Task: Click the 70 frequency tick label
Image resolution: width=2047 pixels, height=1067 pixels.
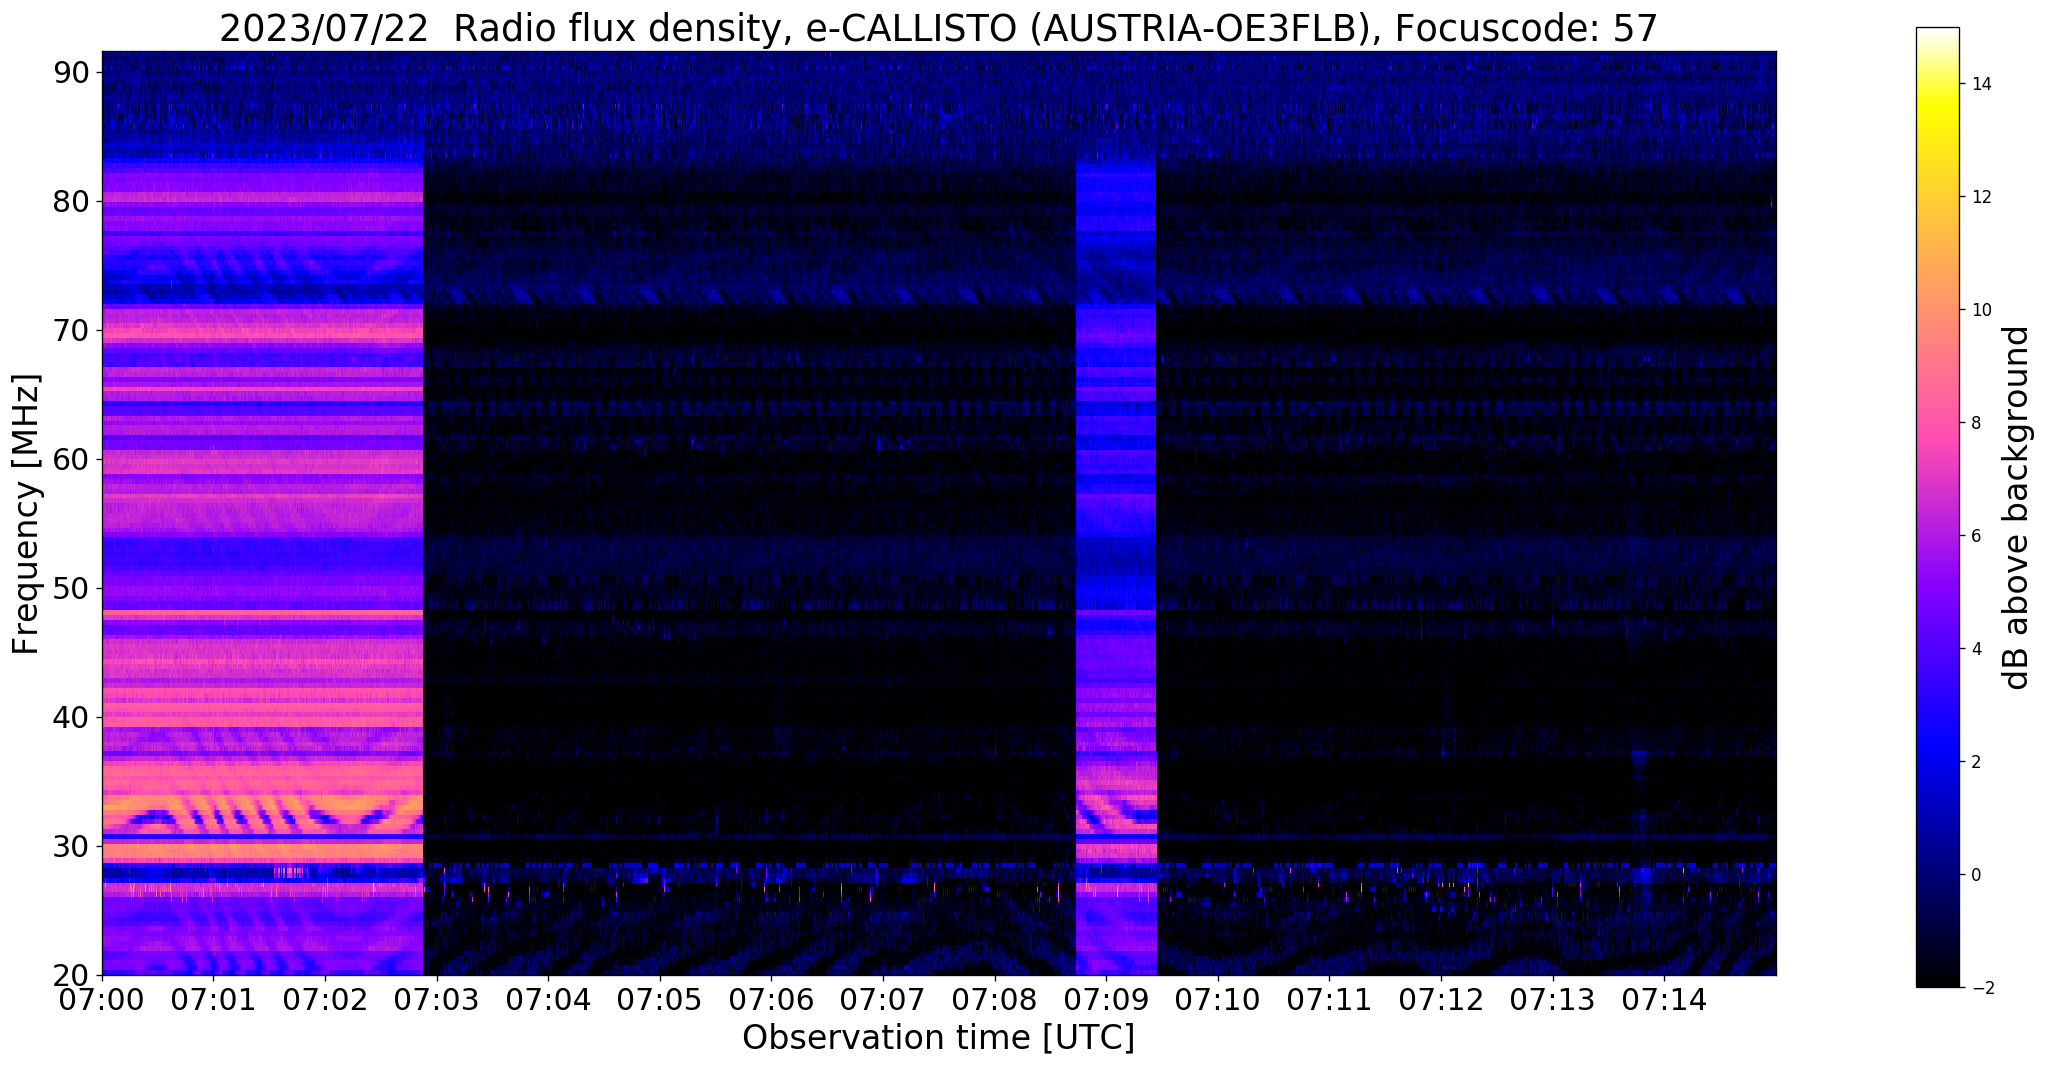Action: 70,330
